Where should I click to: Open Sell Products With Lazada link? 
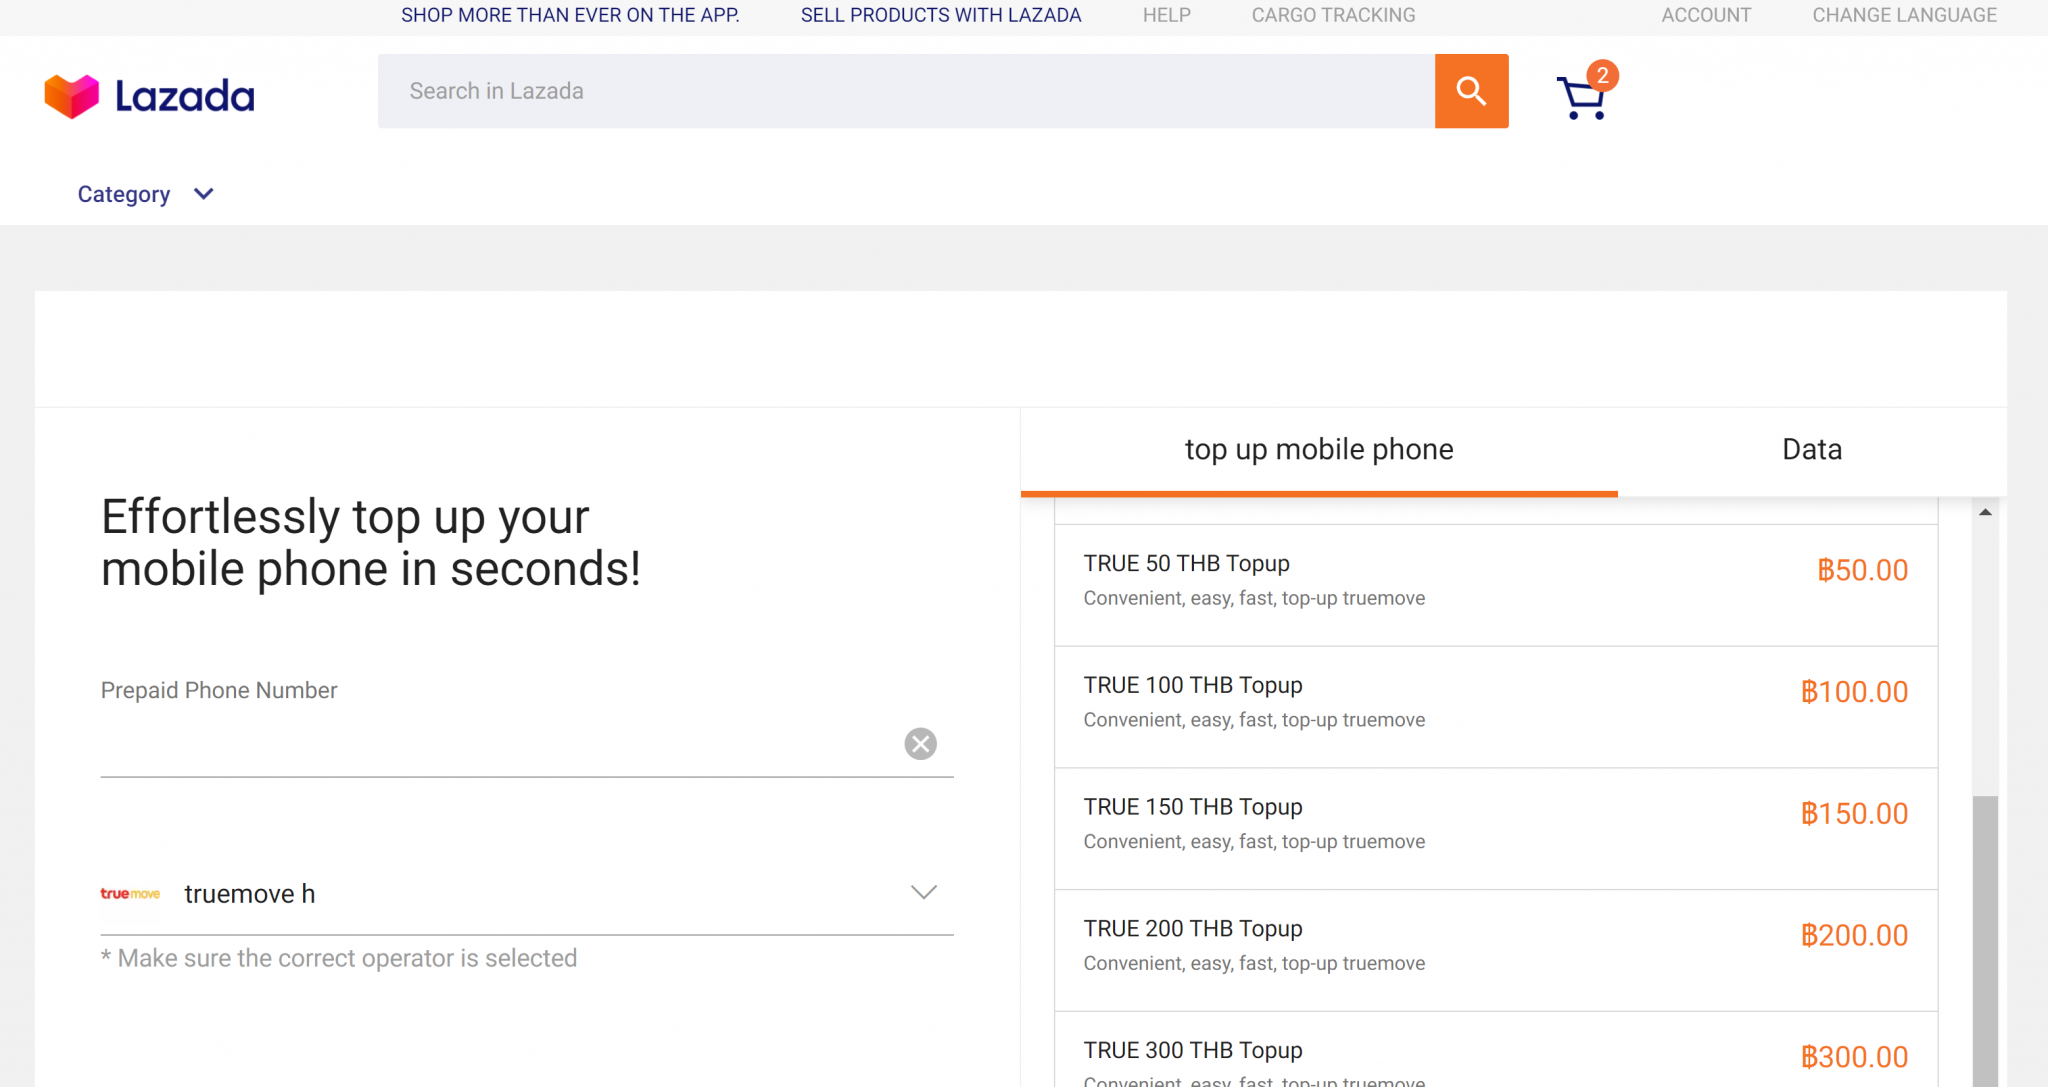(941, 15)
